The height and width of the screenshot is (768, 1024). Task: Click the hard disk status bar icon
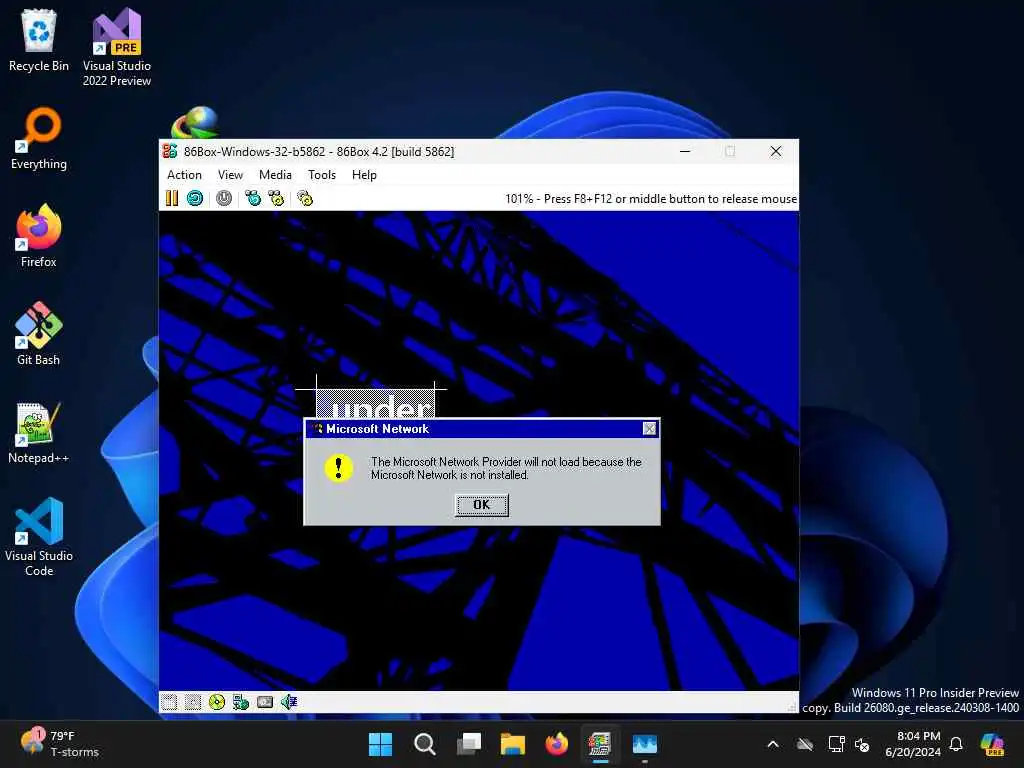pyautogui.click(x=264, y=702)
